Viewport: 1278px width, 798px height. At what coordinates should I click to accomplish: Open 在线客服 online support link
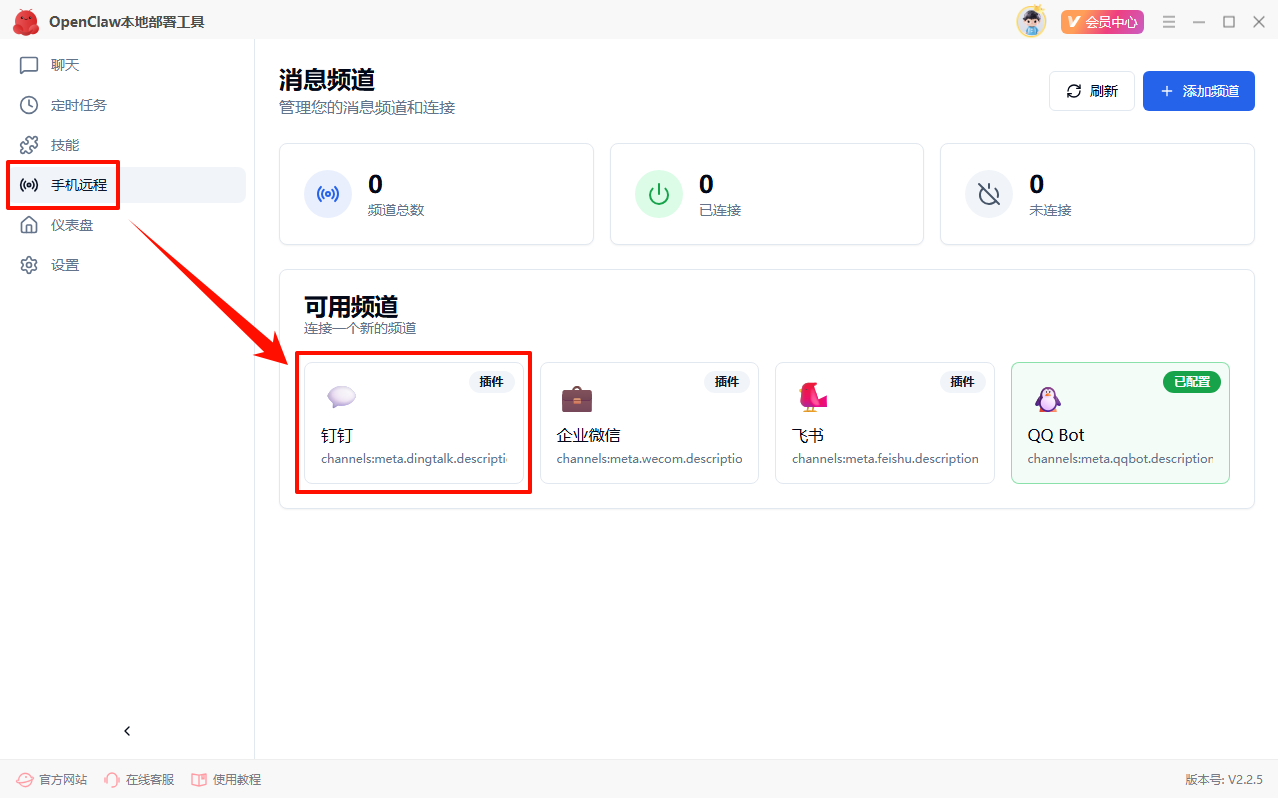[x=139, y=779]
